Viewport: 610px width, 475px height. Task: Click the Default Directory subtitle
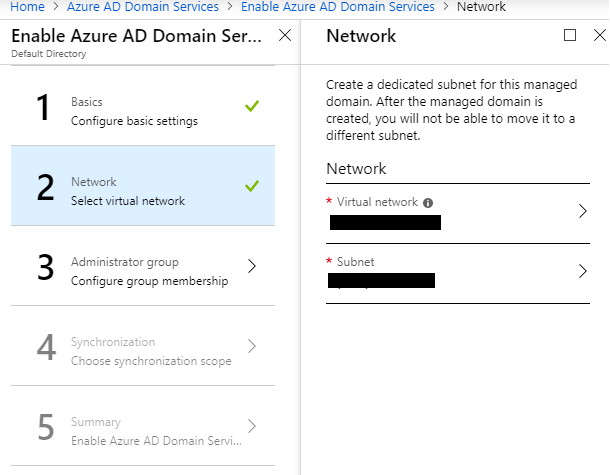[49, 54]
